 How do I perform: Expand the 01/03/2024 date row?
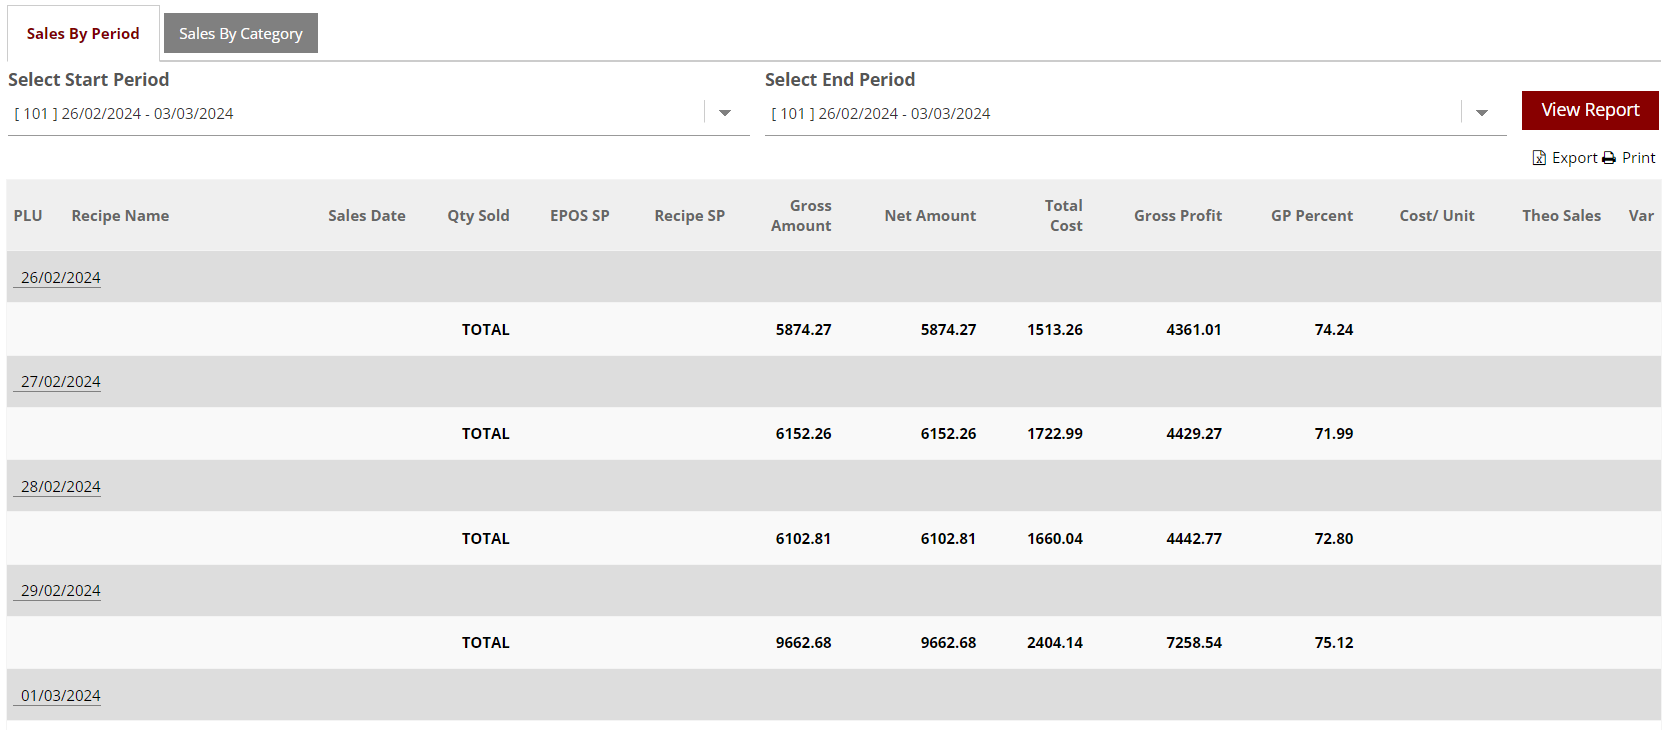pos(61,696)
